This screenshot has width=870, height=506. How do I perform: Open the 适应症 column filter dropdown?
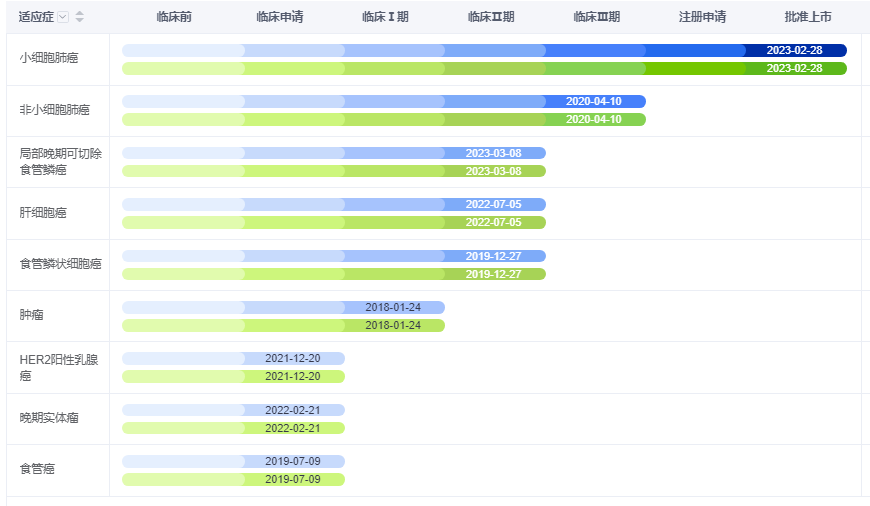(x=64, y=17)
